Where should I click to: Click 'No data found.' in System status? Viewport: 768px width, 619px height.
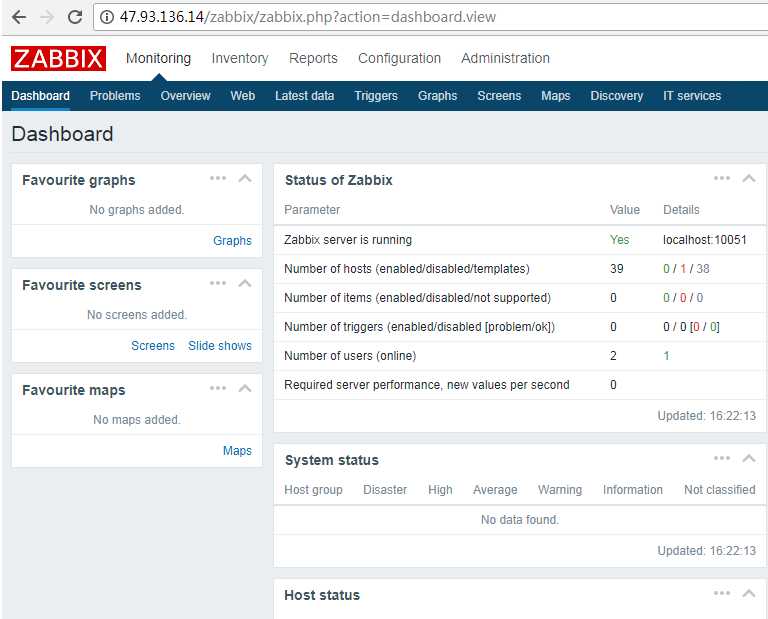coord(520,520)
